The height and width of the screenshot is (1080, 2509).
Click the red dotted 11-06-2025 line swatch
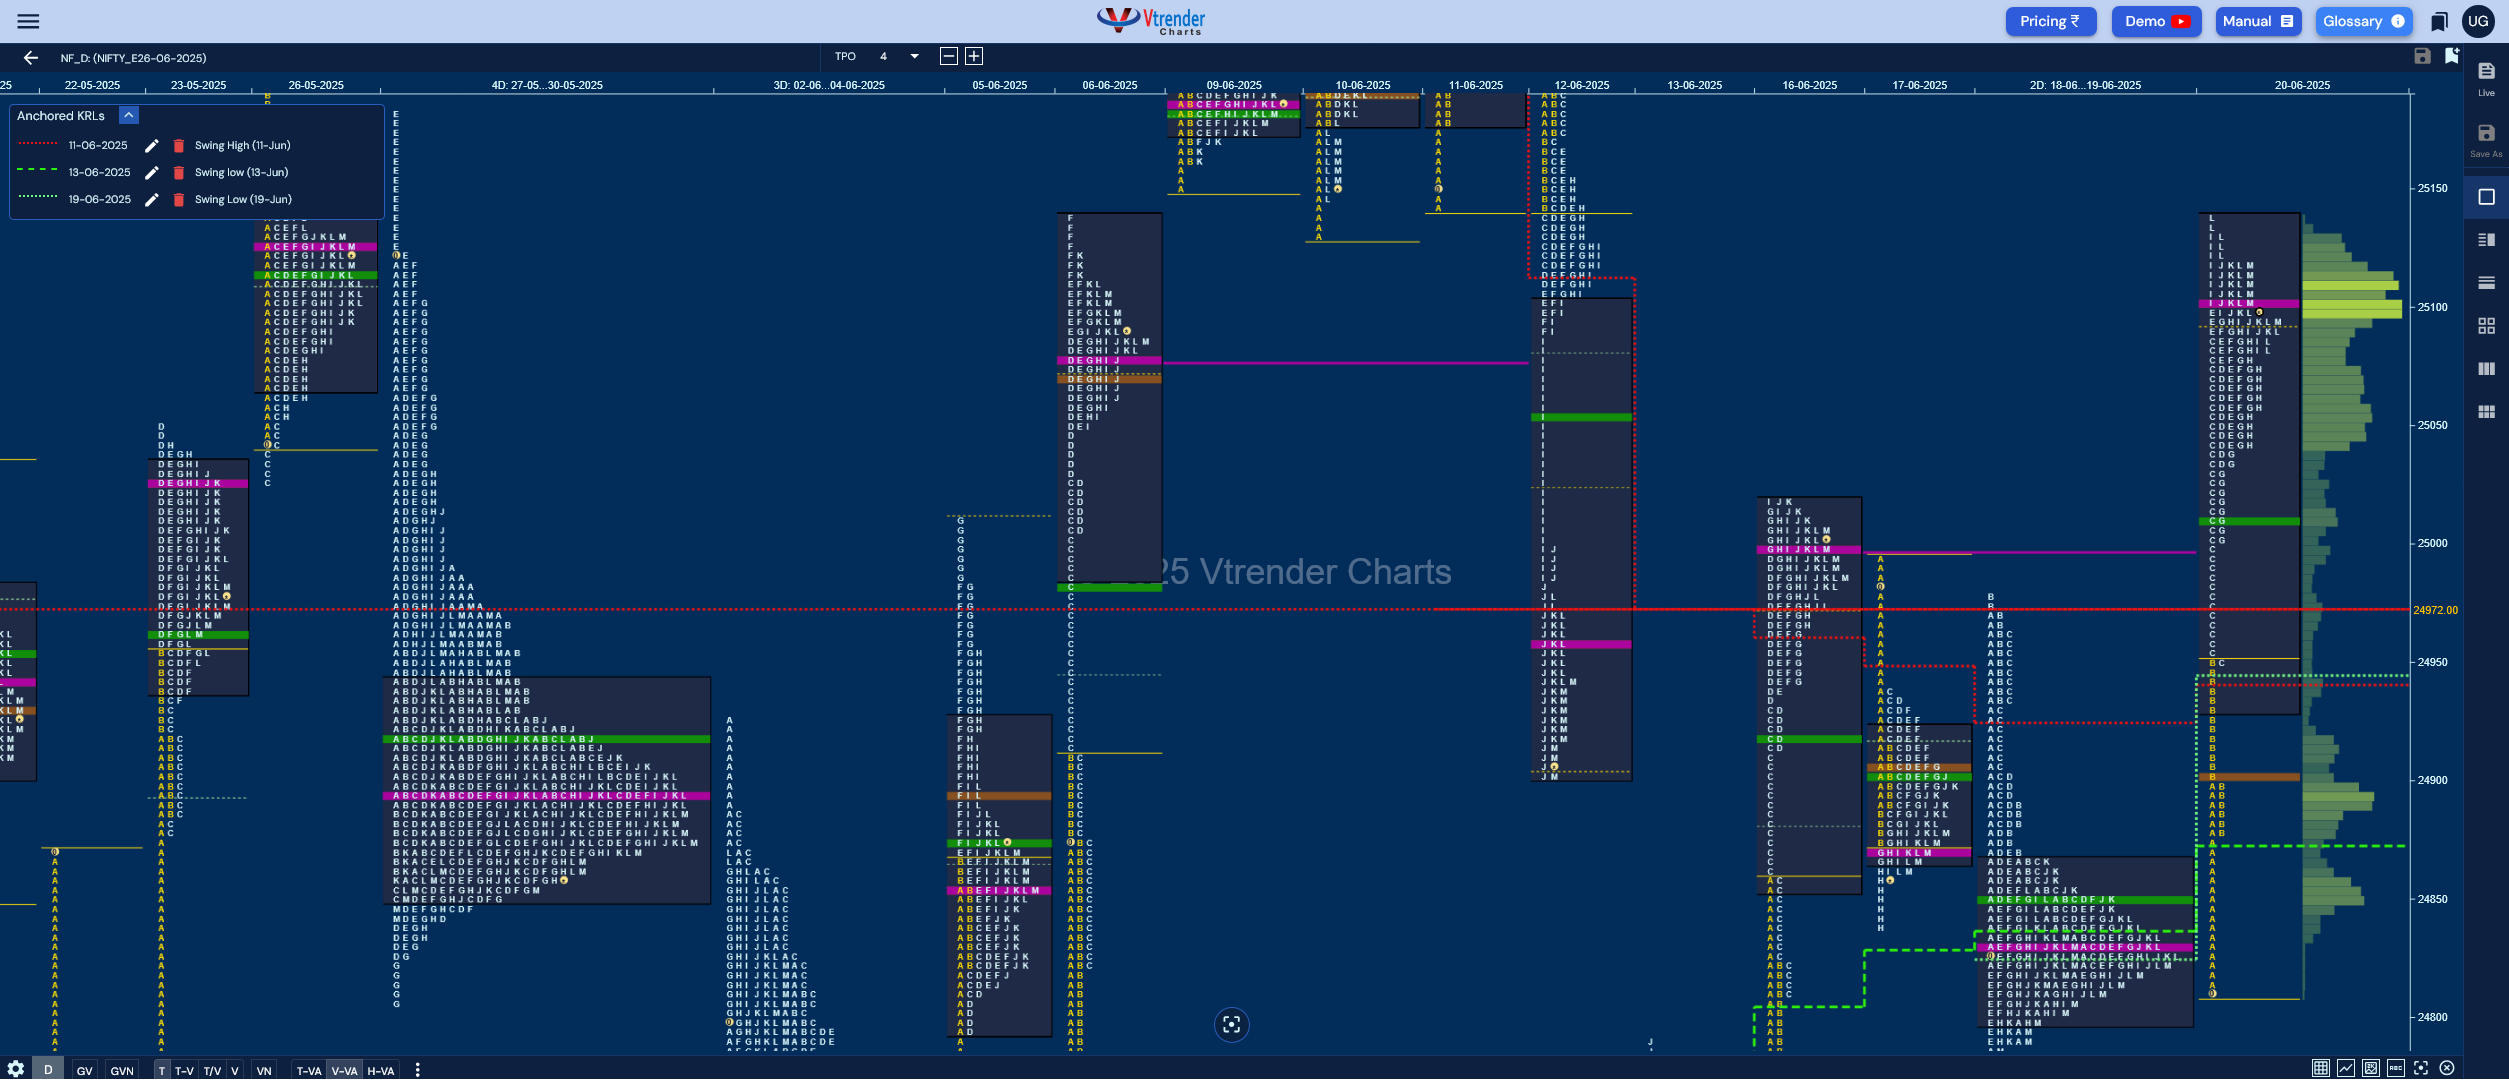pyautogui.click(x=38, y=144)
